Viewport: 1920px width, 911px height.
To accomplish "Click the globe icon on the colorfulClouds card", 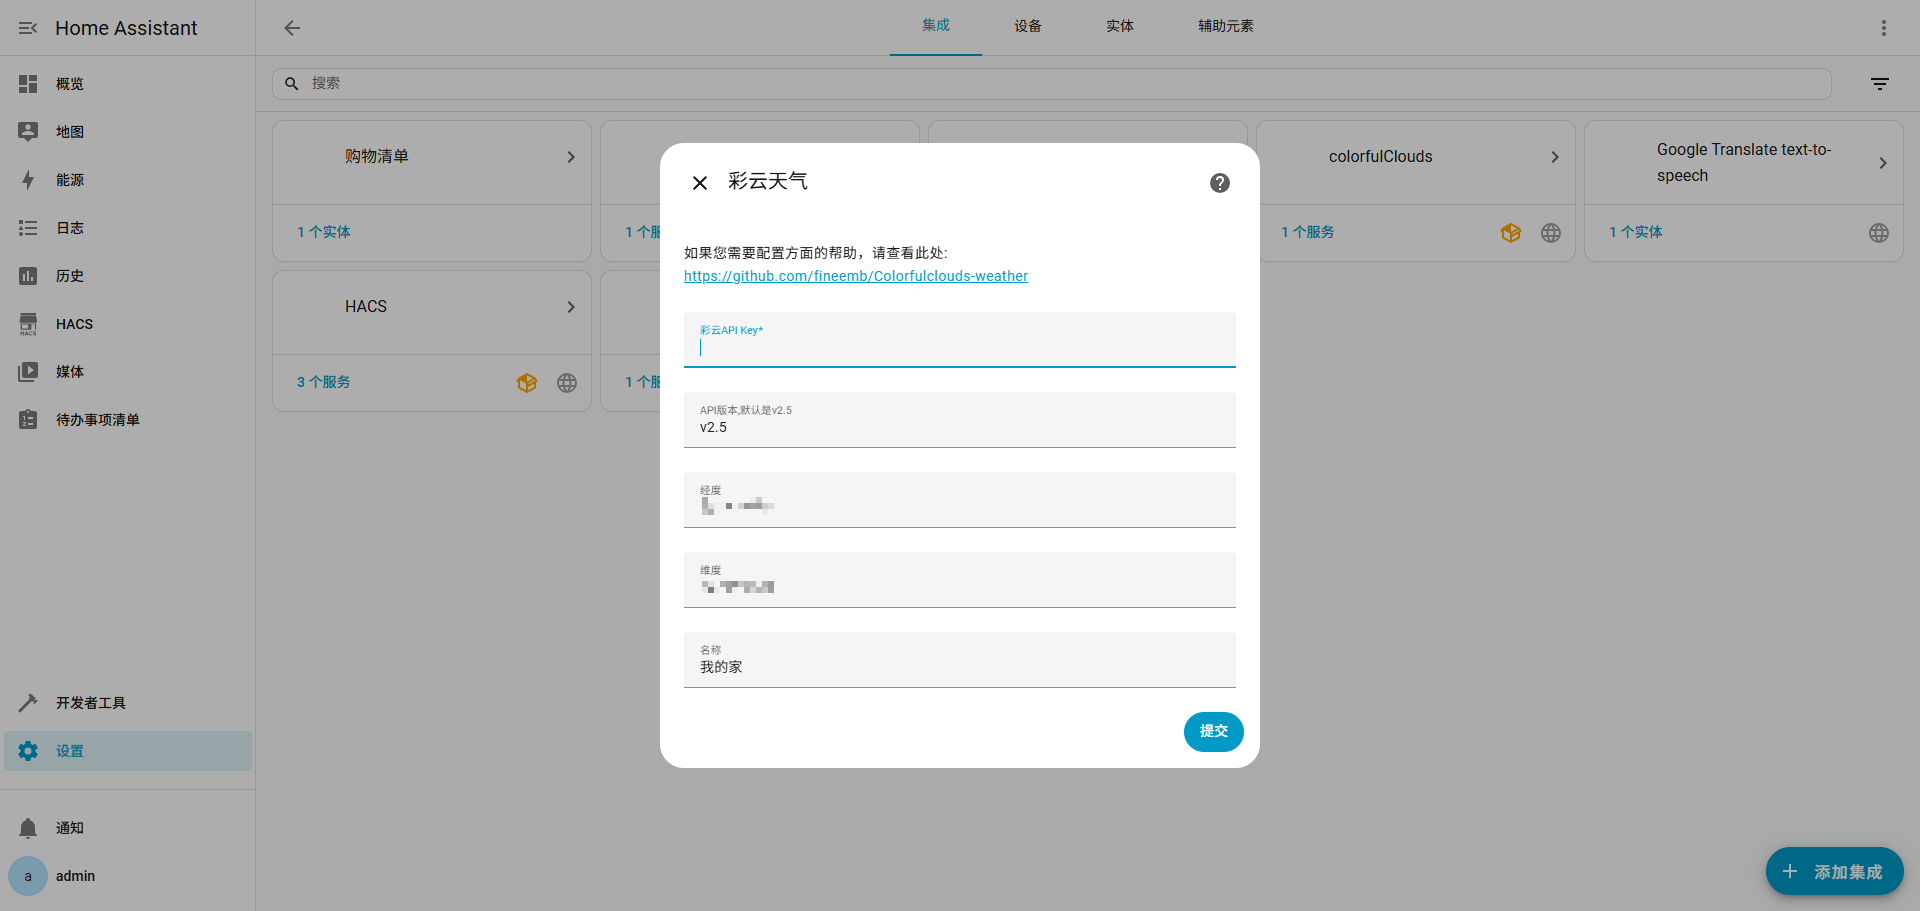I will pyautogui.click(x=1550, y=232).
